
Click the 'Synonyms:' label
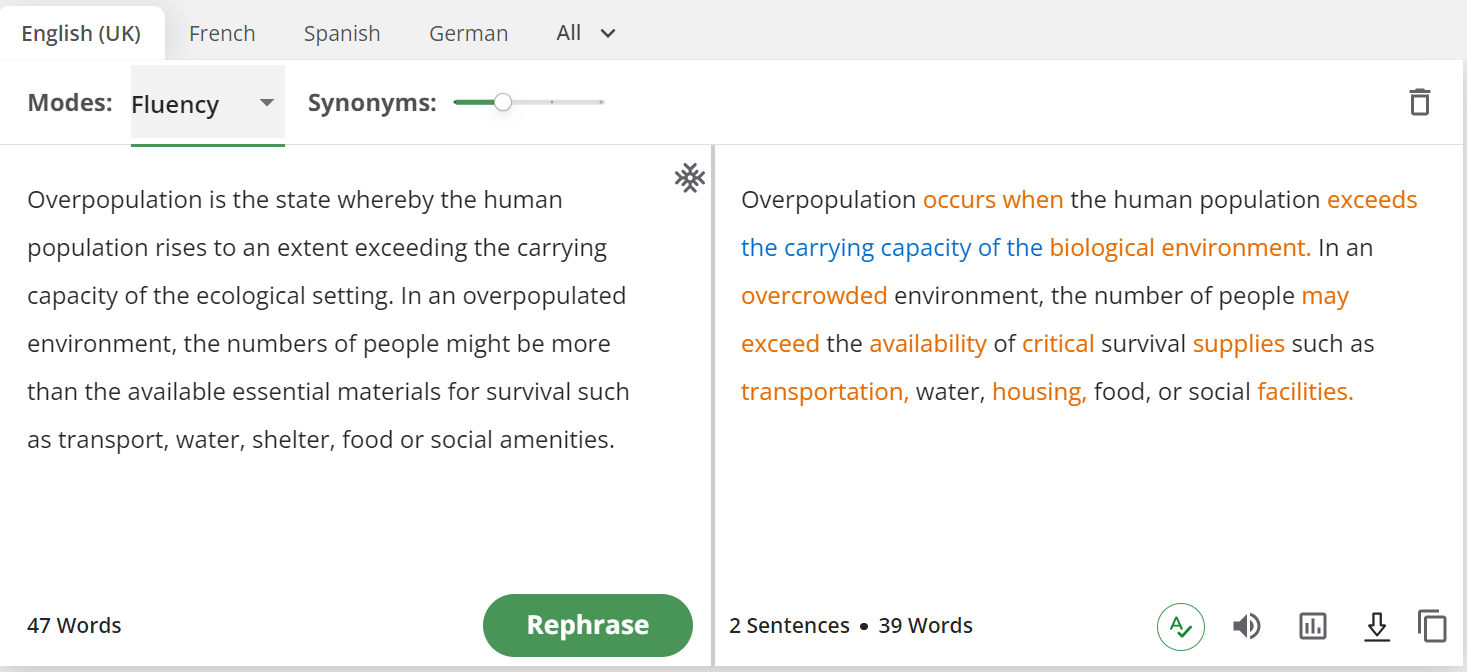click(x=372, y=103)
